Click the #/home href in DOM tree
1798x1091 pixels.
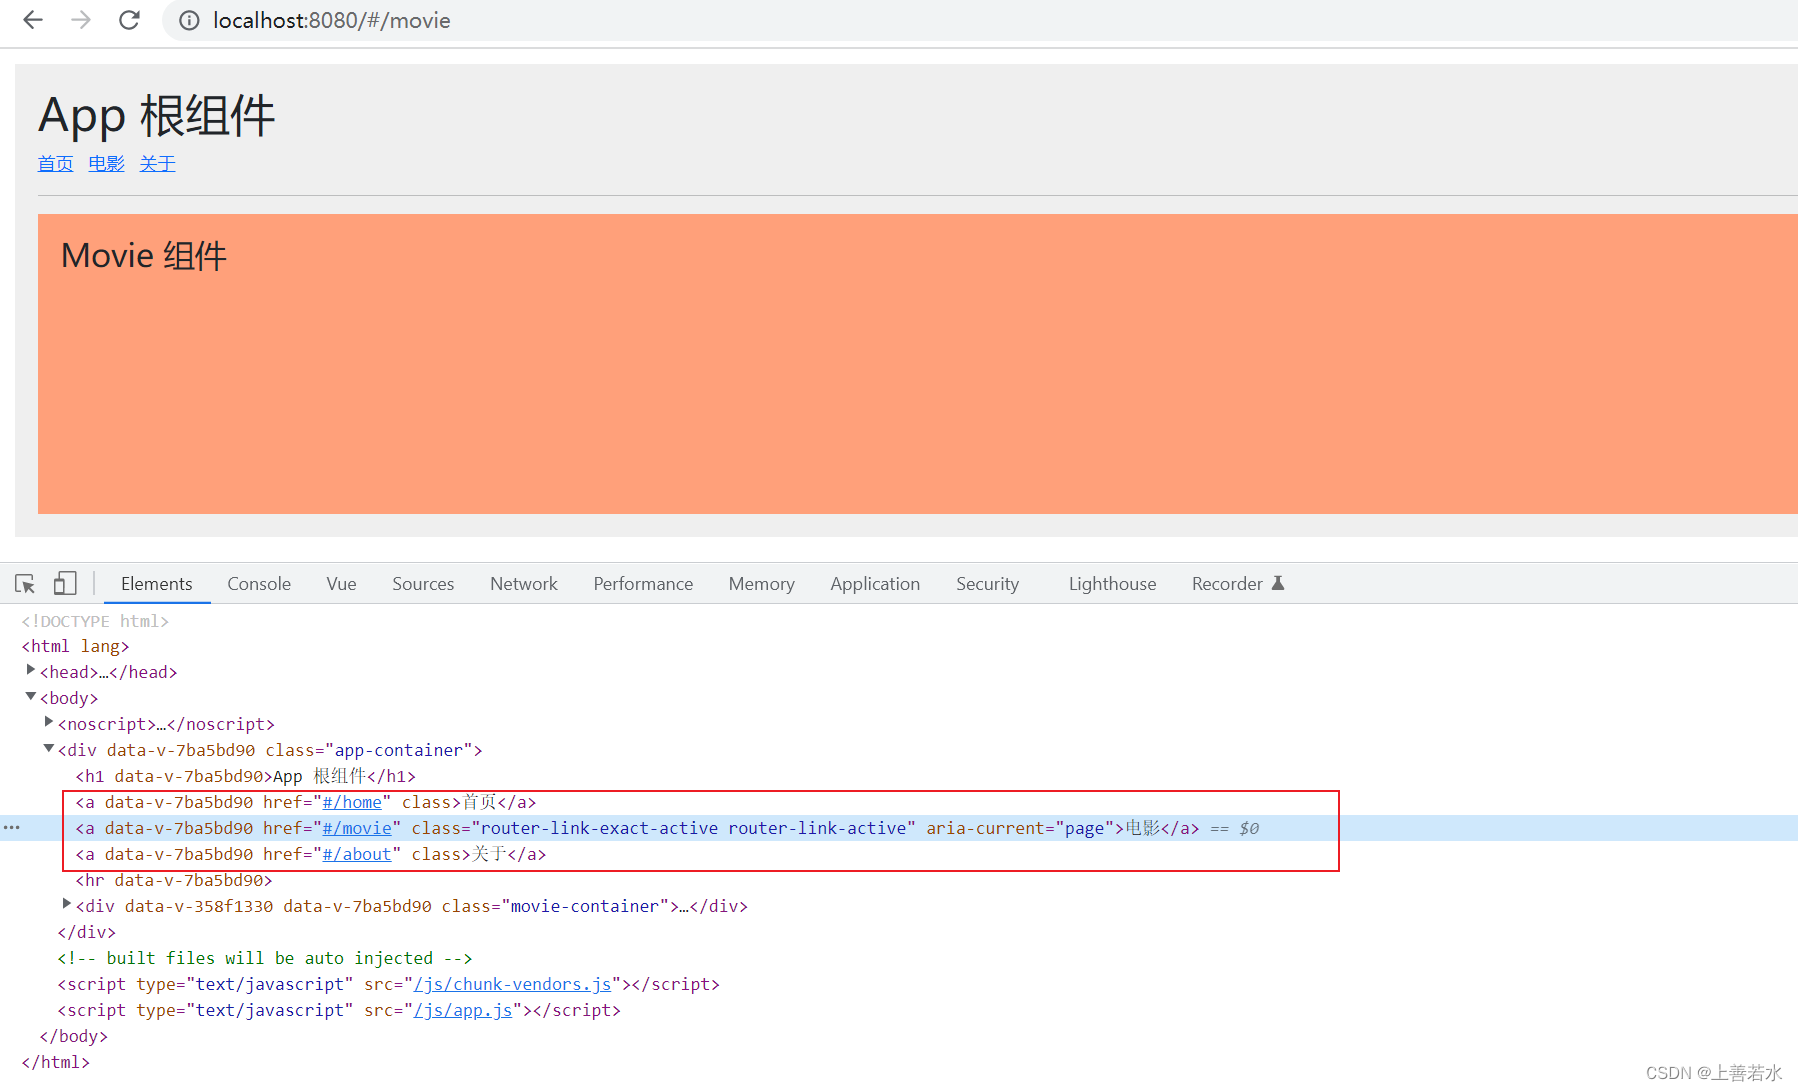pyautogui.click(x=352, y=802)
